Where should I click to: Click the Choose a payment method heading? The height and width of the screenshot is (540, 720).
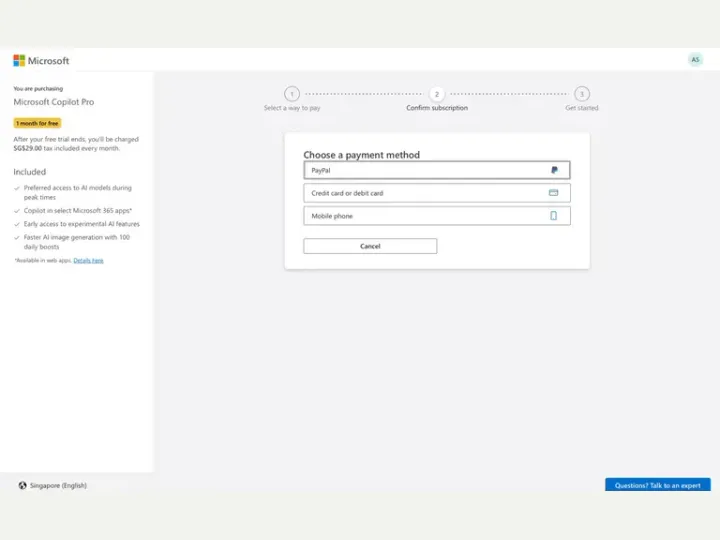tap(361, 155)
